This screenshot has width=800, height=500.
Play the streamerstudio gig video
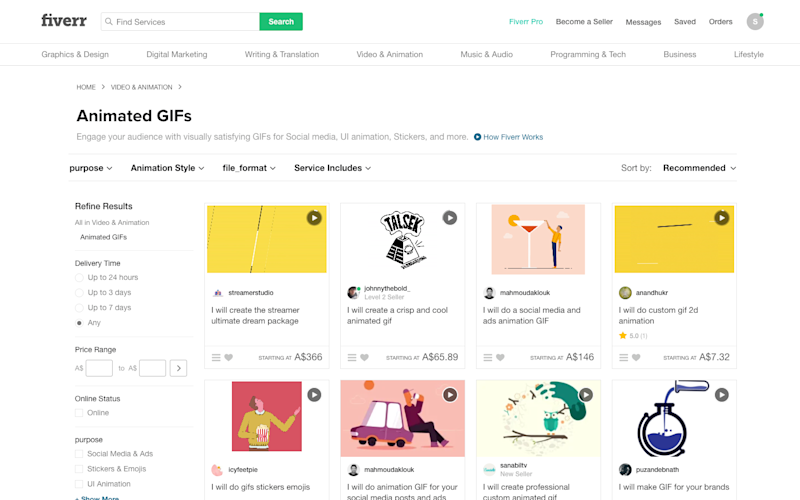coord(314,218)
